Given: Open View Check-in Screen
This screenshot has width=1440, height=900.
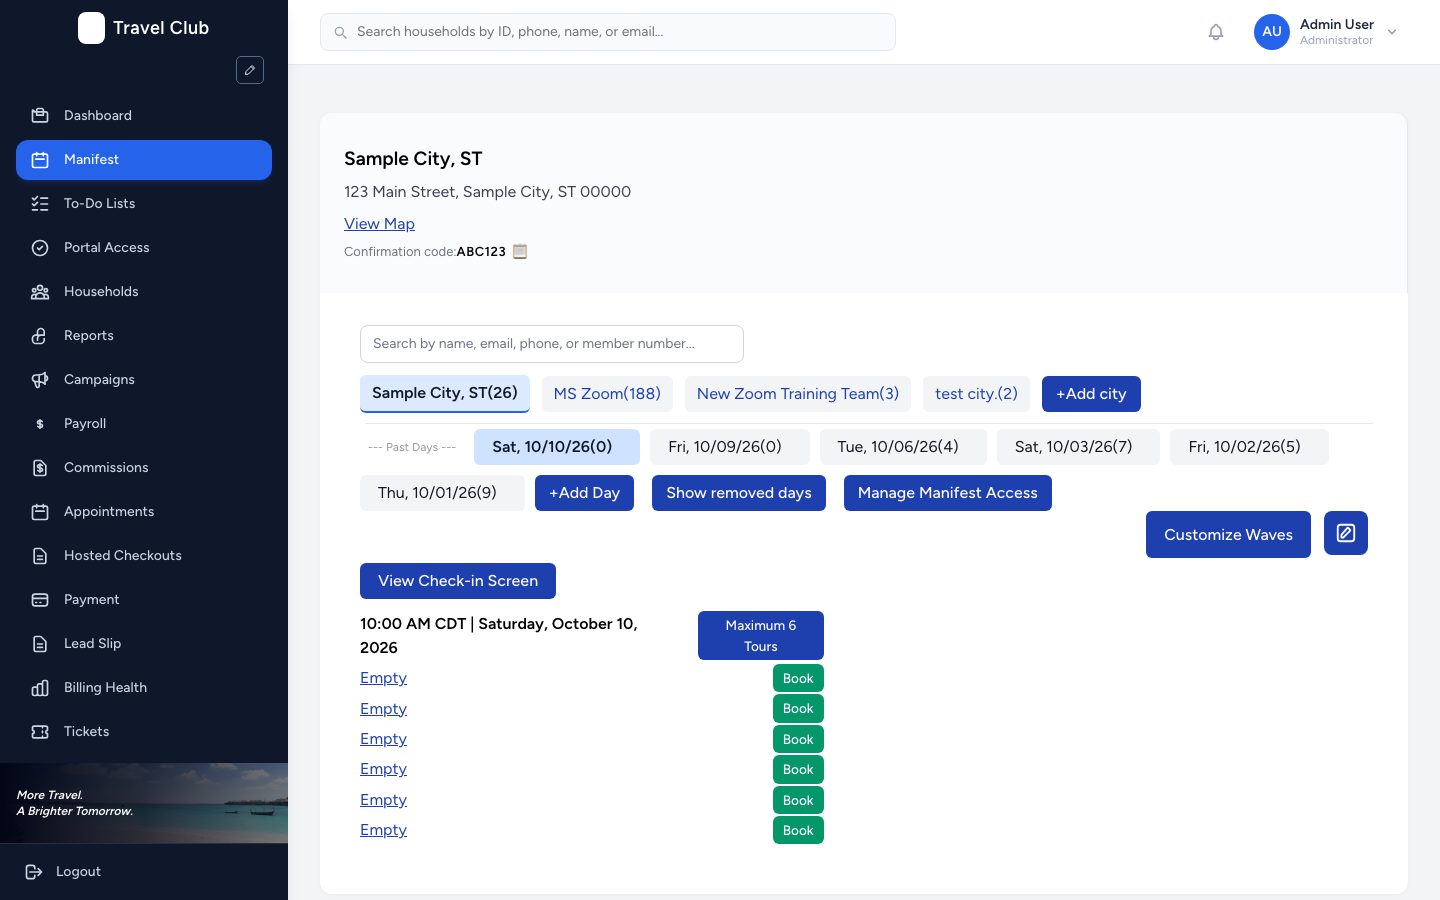Looking at the screenshot, I should click(x=458, y=581).
